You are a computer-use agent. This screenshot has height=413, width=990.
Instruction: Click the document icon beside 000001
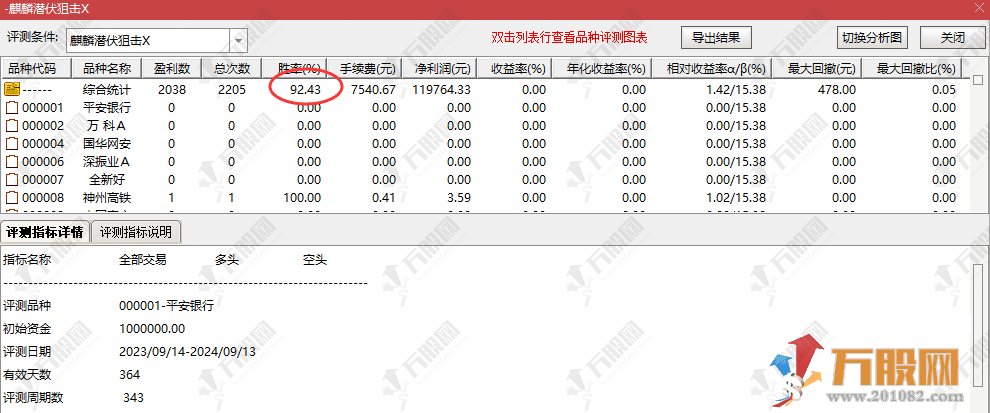(13, 108)
